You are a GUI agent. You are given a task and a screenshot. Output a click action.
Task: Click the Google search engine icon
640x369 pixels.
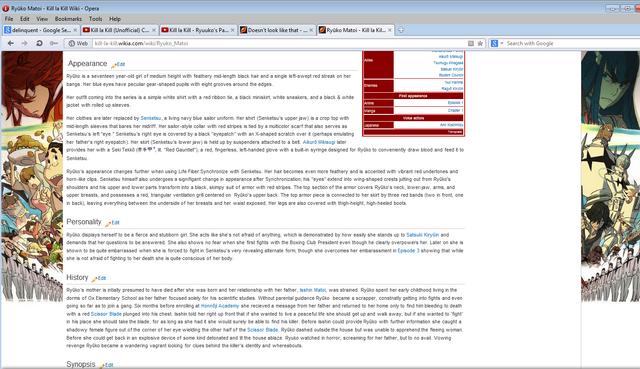tap(494, 43)
